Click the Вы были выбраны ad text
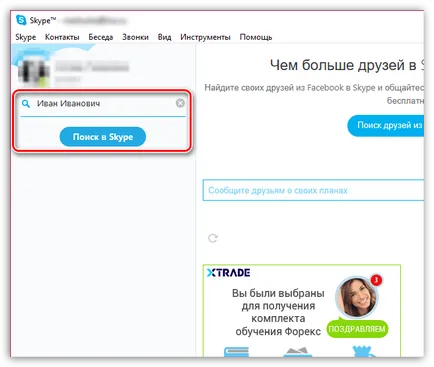Screen dimensions: 434x367 [x=278, y=312]
